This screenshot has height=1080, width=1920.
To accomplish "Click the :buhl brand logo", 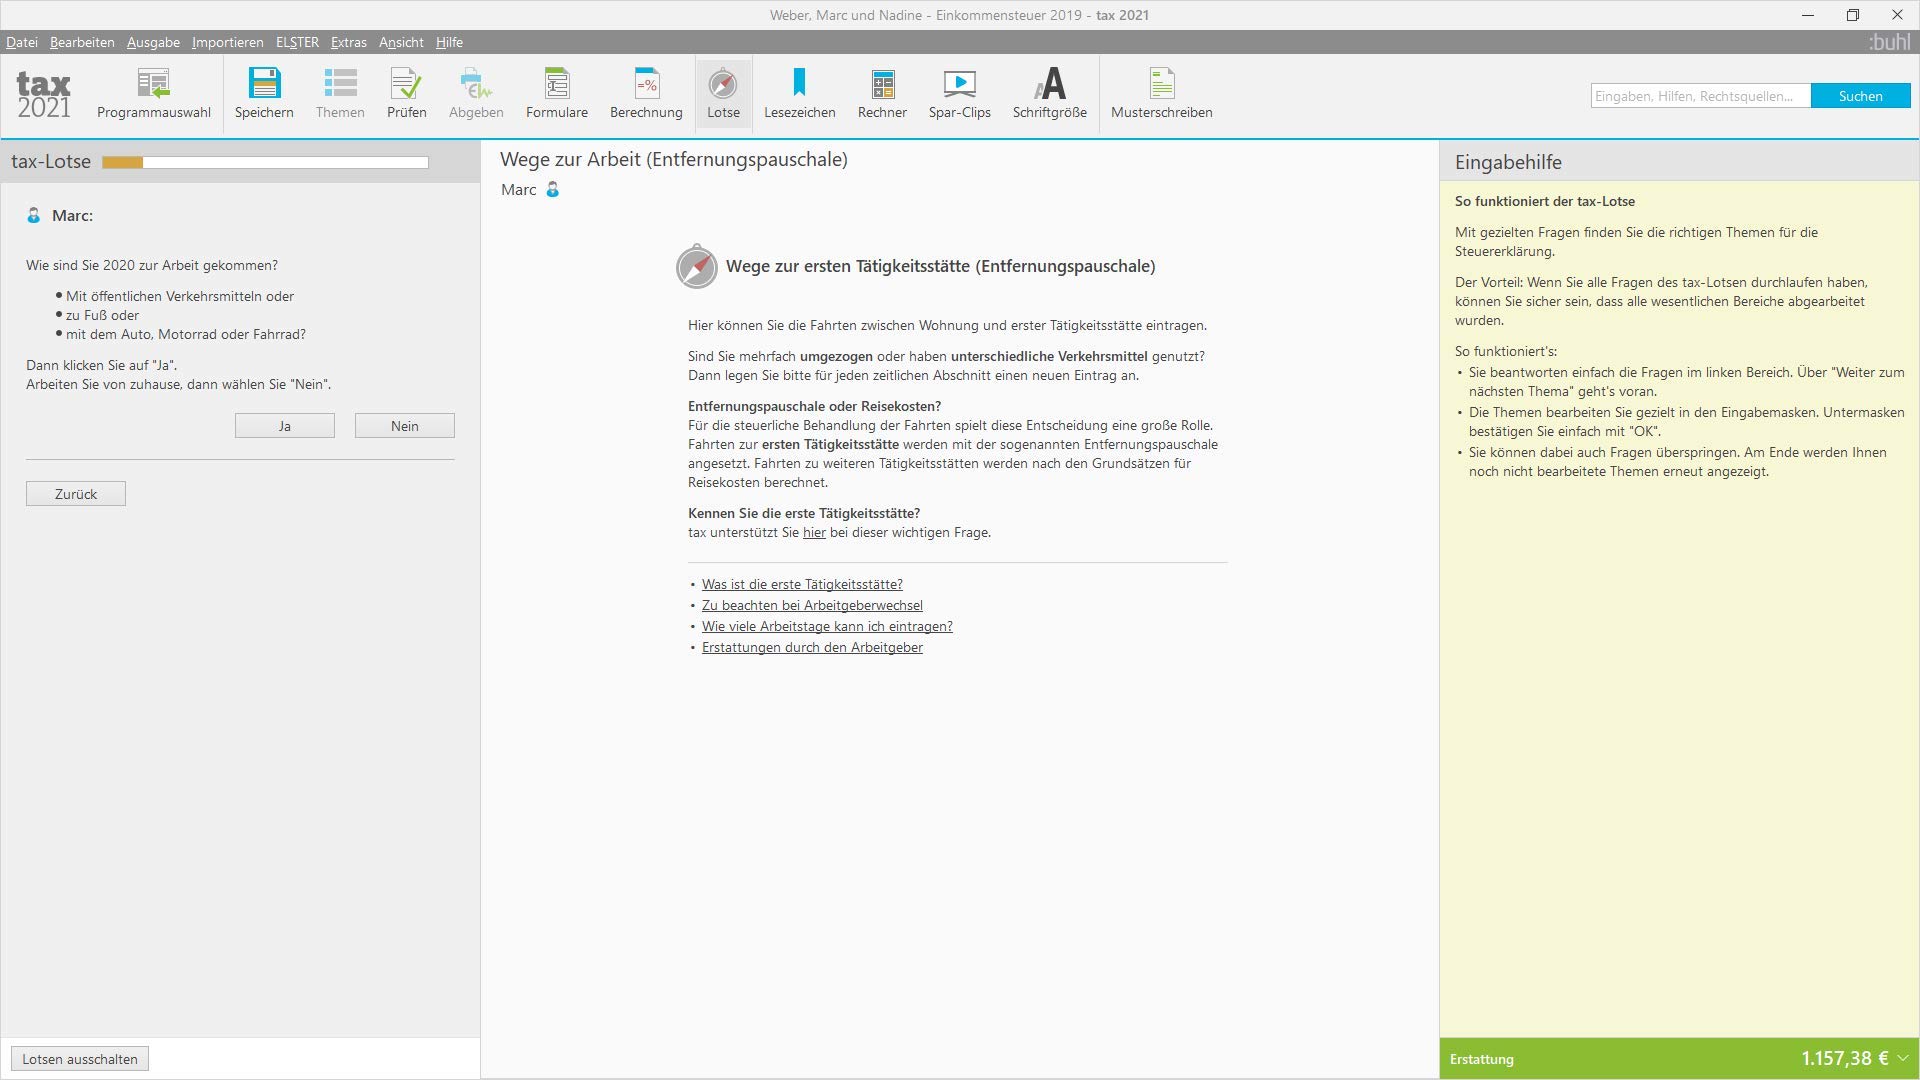I will pyautogui.click(x=1889, y=42).
